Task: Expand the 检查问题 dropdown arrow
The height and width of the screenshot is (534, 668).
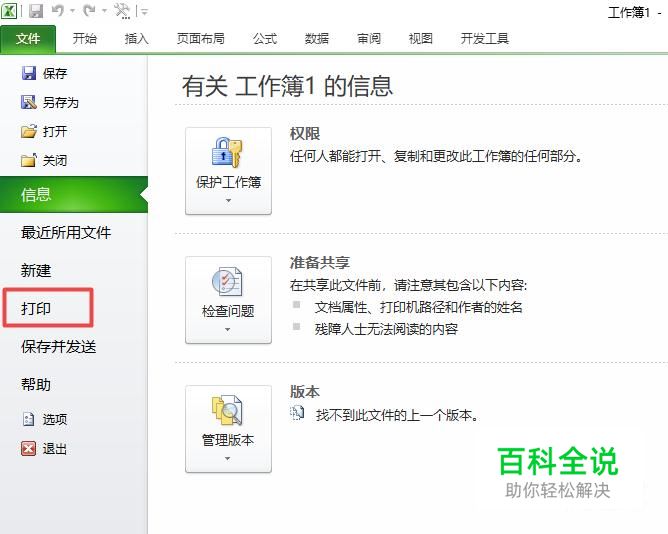Action: [227, 329]
